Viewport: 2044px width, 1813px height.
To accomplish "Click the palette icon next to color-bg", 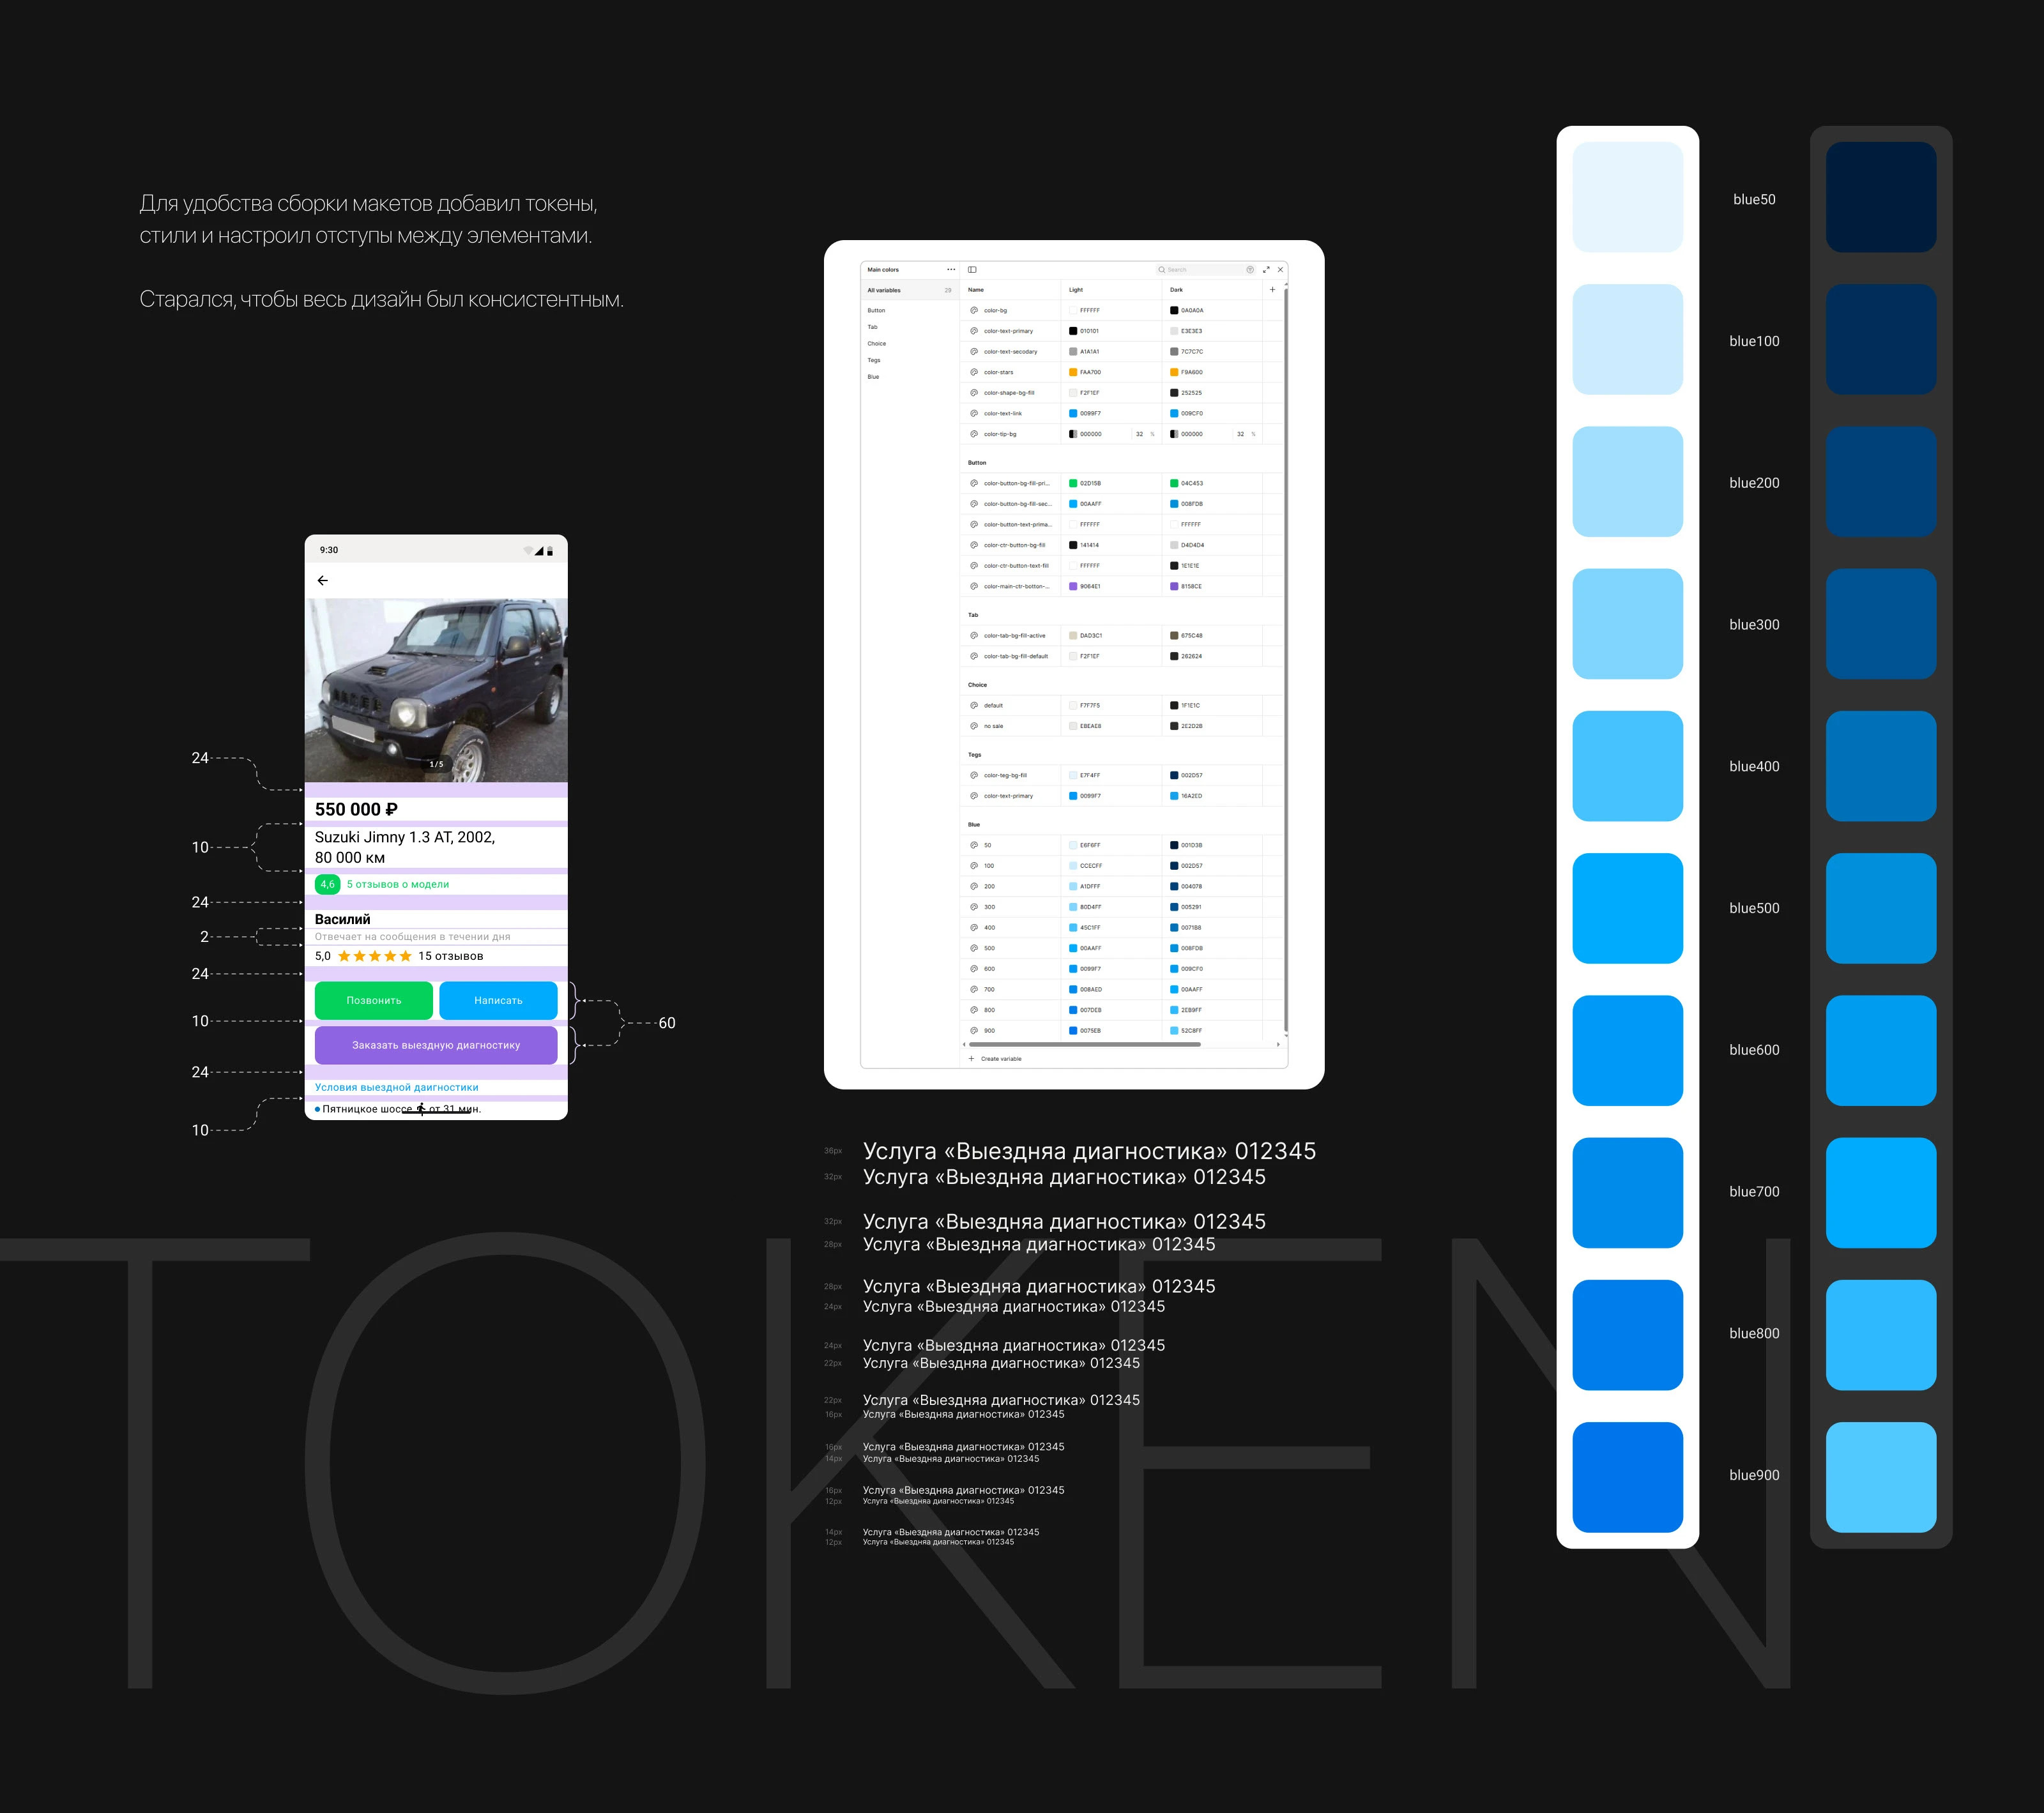I will pos(974,310).
